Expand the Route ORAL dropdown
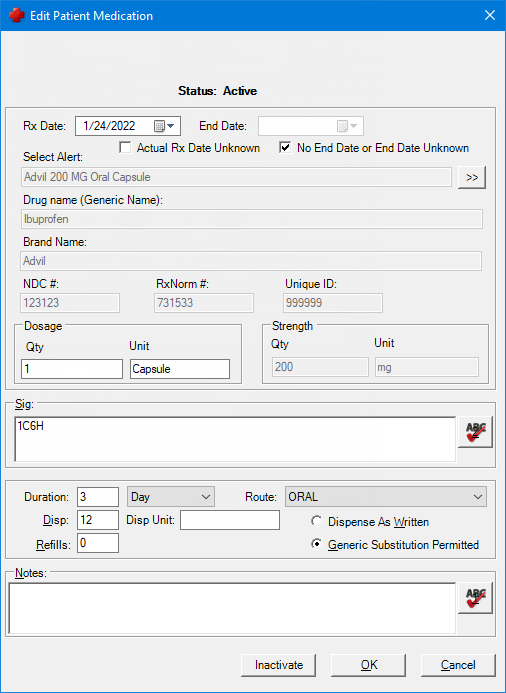 386,497
